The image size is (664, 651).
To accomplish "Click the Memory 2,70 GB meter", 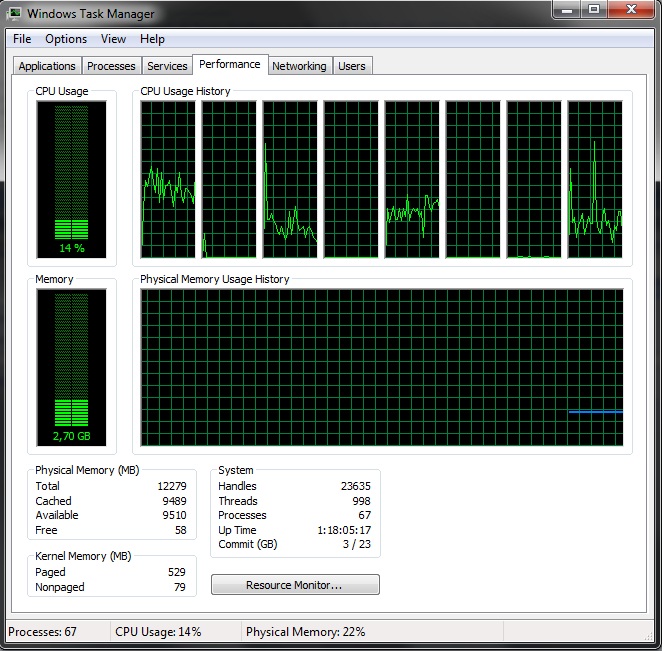I will (x=71, y=368).
